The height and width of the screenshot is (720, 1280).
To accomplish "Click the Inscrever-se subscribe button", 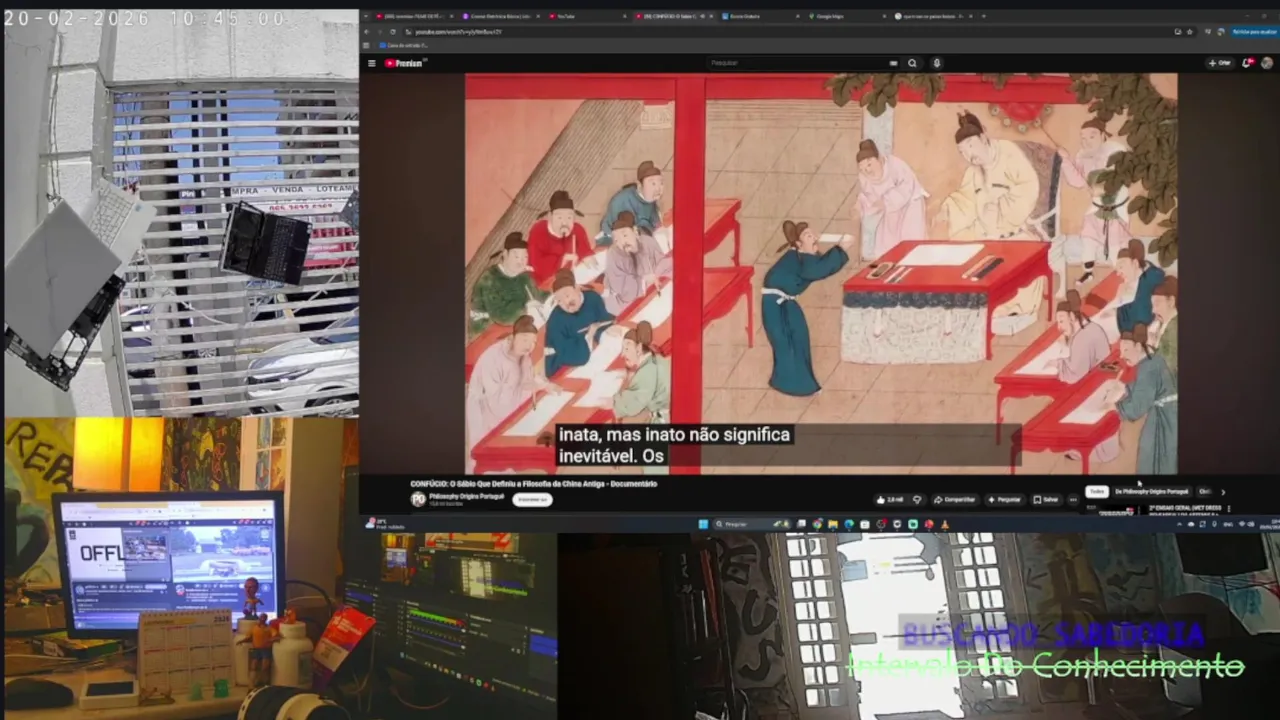I will [x=532, y=499].
